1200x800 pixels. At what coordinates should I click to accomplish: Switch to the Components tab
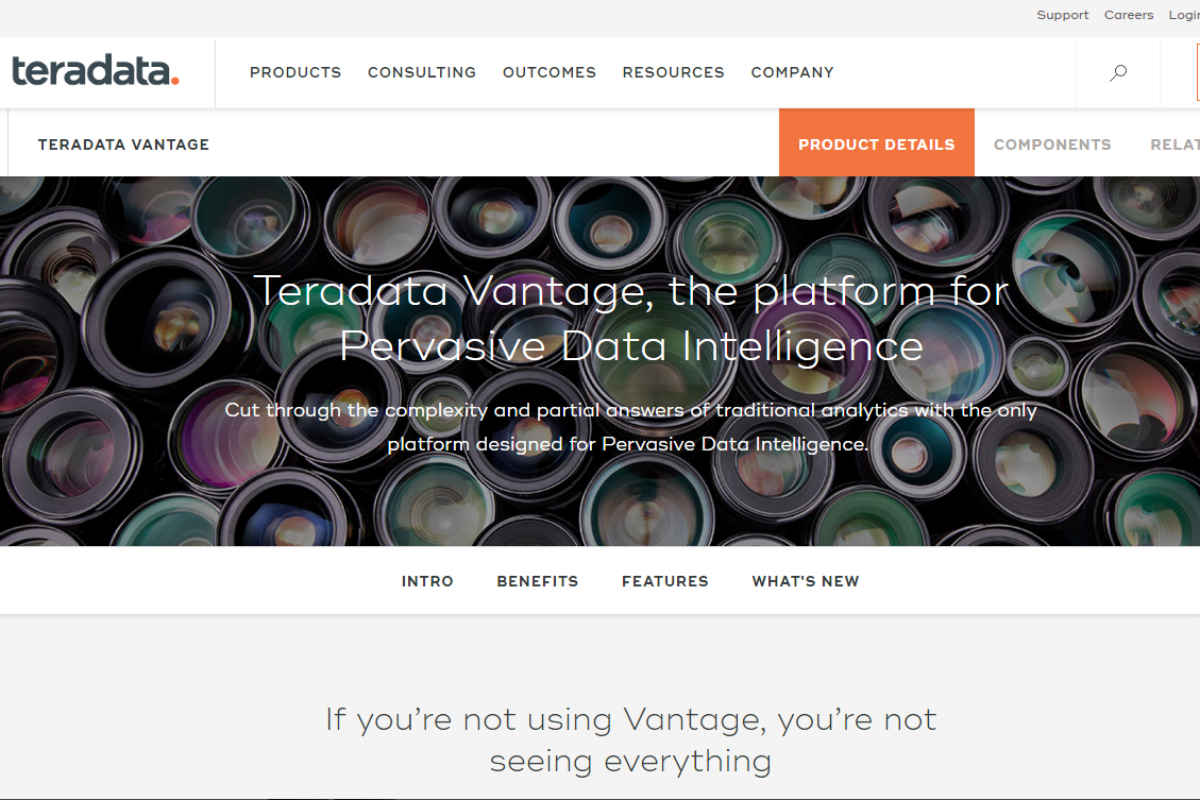pos(1052,144)
